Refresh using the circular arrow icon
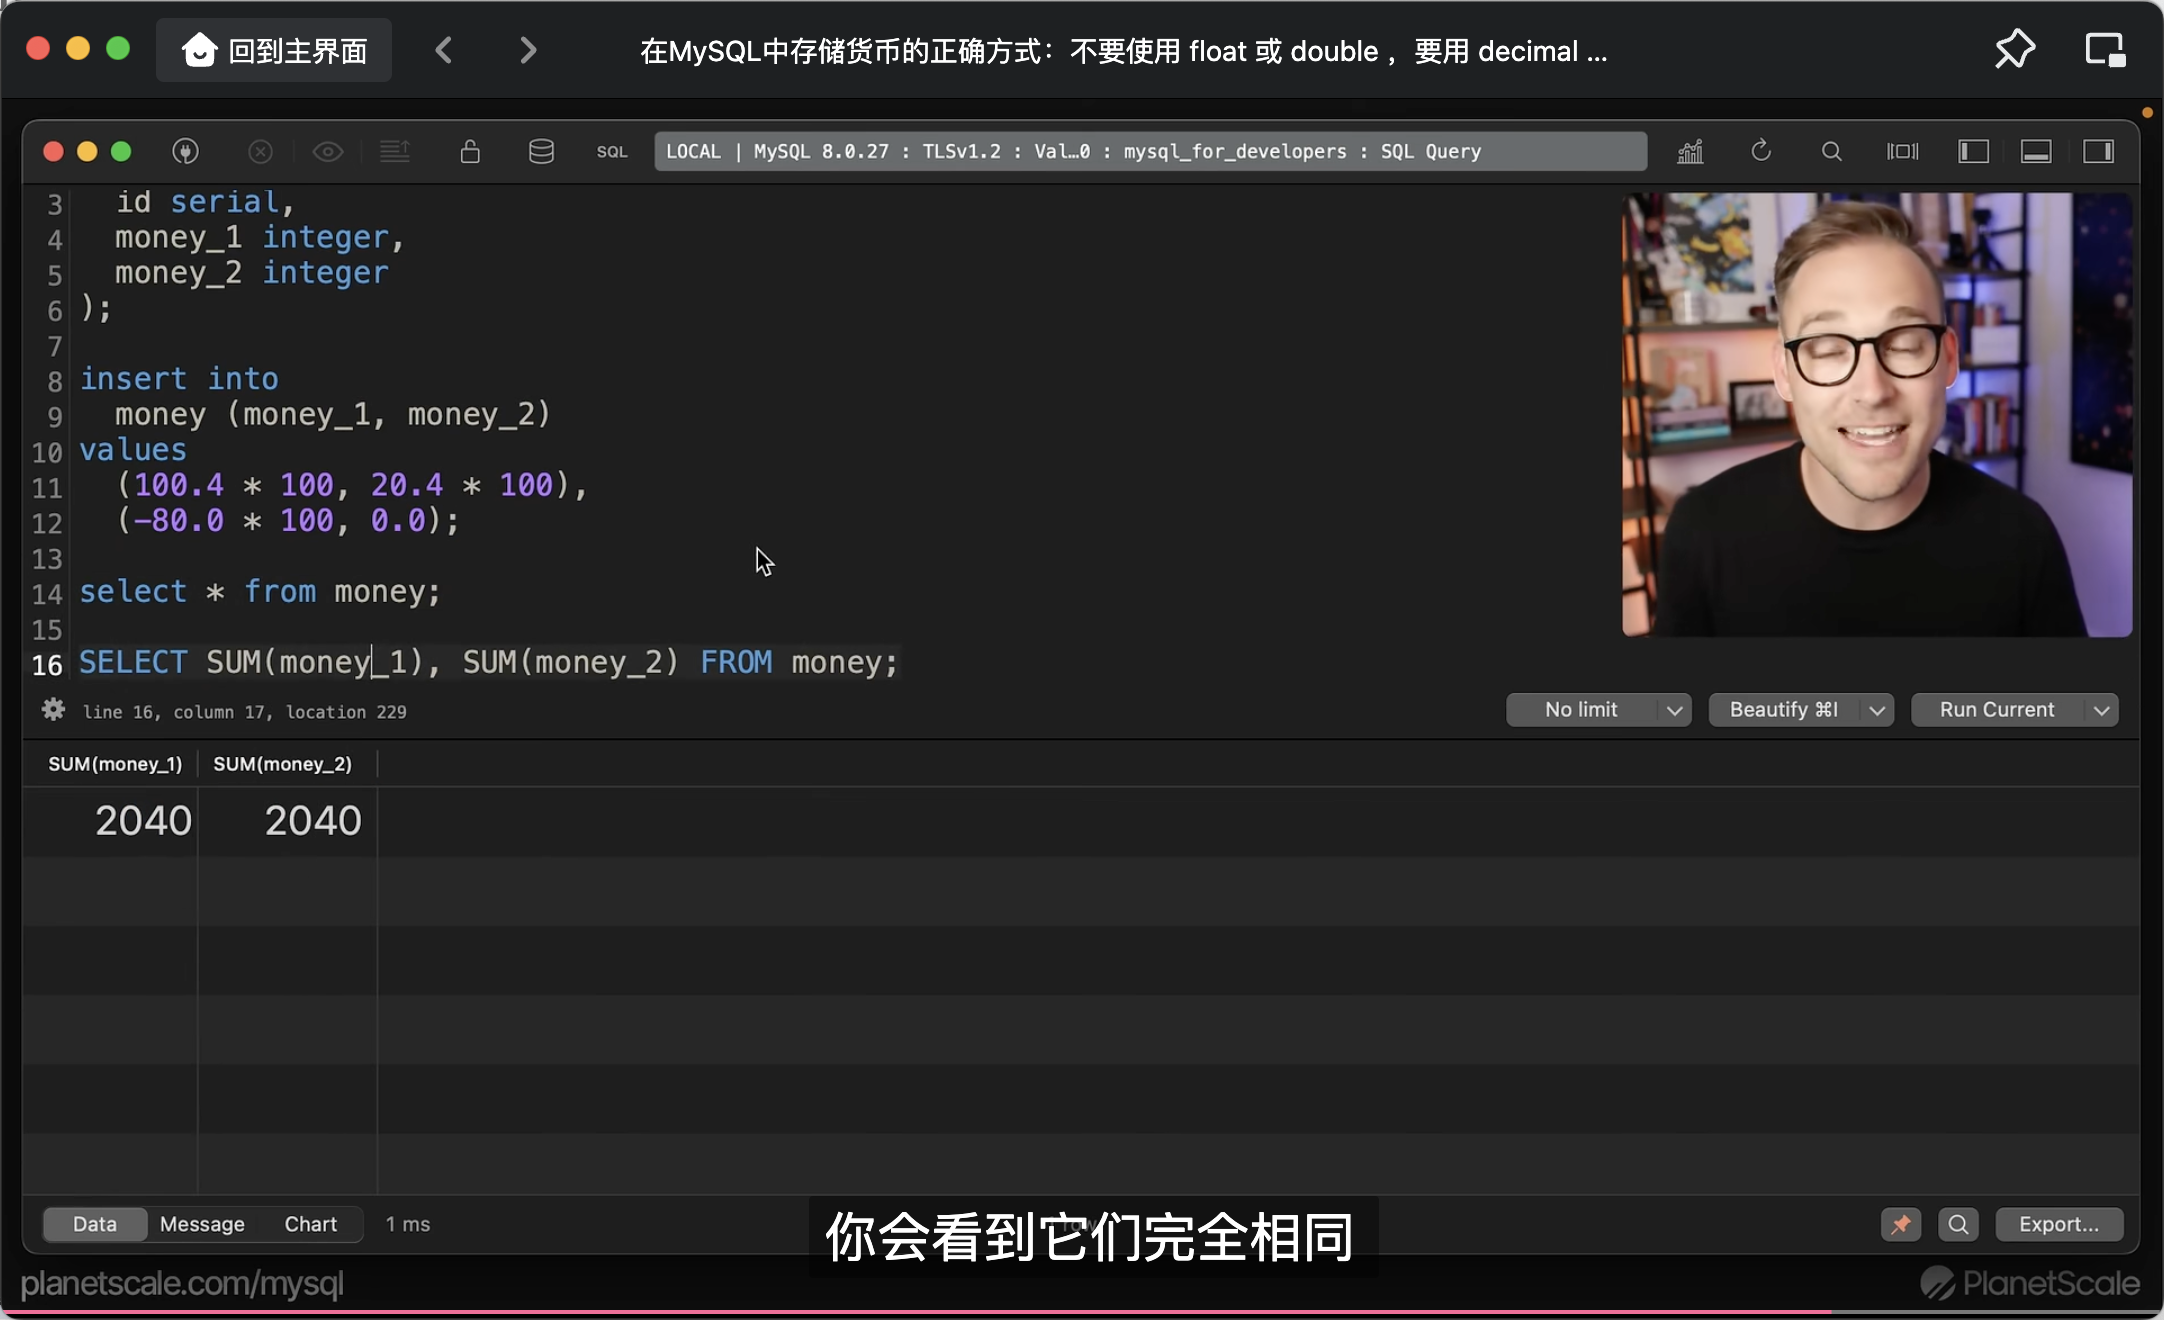The image size is (2164, 1320). point(1761,151)
